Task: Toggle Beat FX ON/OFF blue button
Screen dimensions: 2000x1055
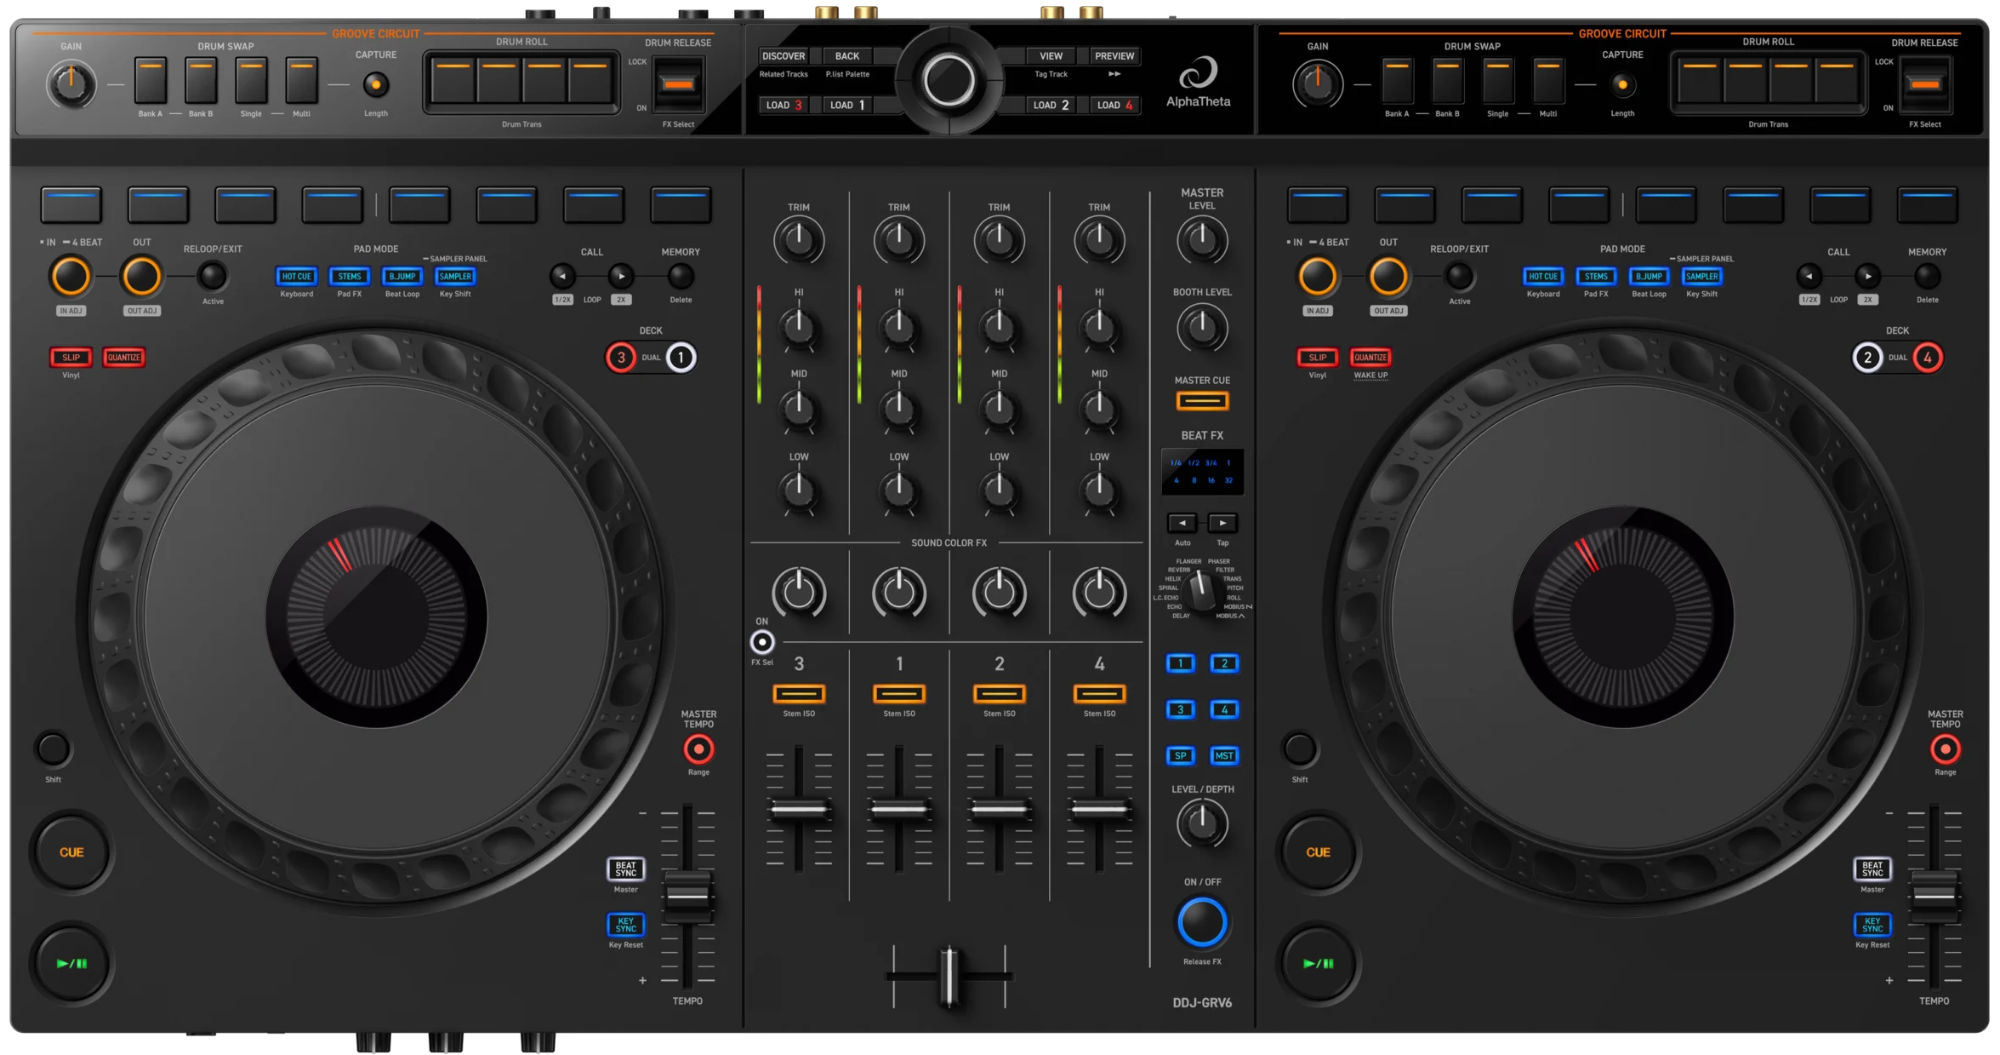Action: tap(1202, 922)
